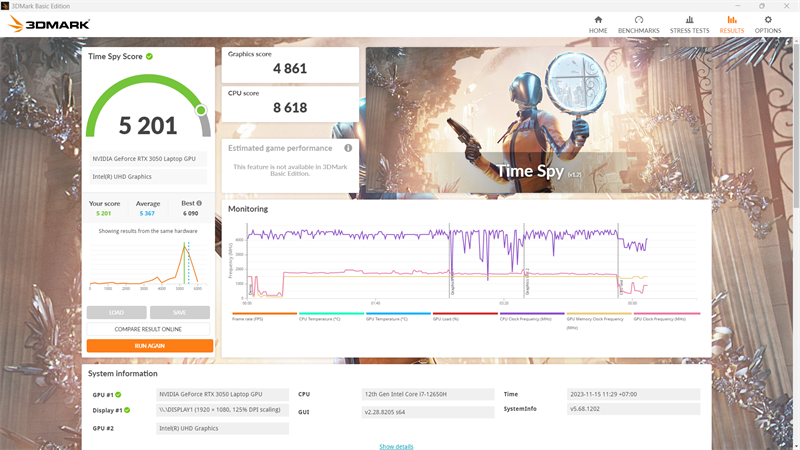Click the 3DMark logo

click(49, 24)
